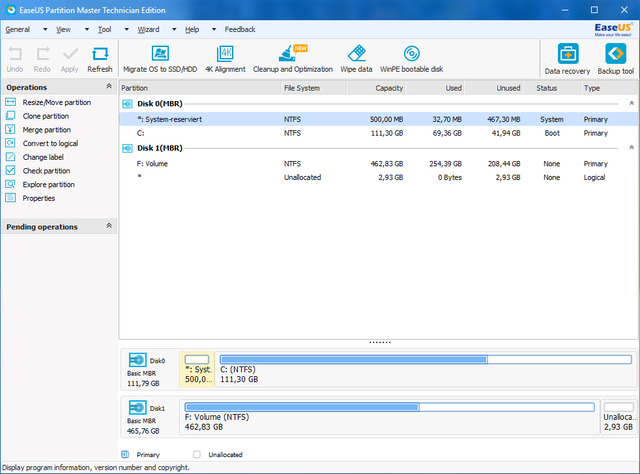Launch Cleanup and Optimization
This screenshot has height=474, width=640.
click(292, 54)
